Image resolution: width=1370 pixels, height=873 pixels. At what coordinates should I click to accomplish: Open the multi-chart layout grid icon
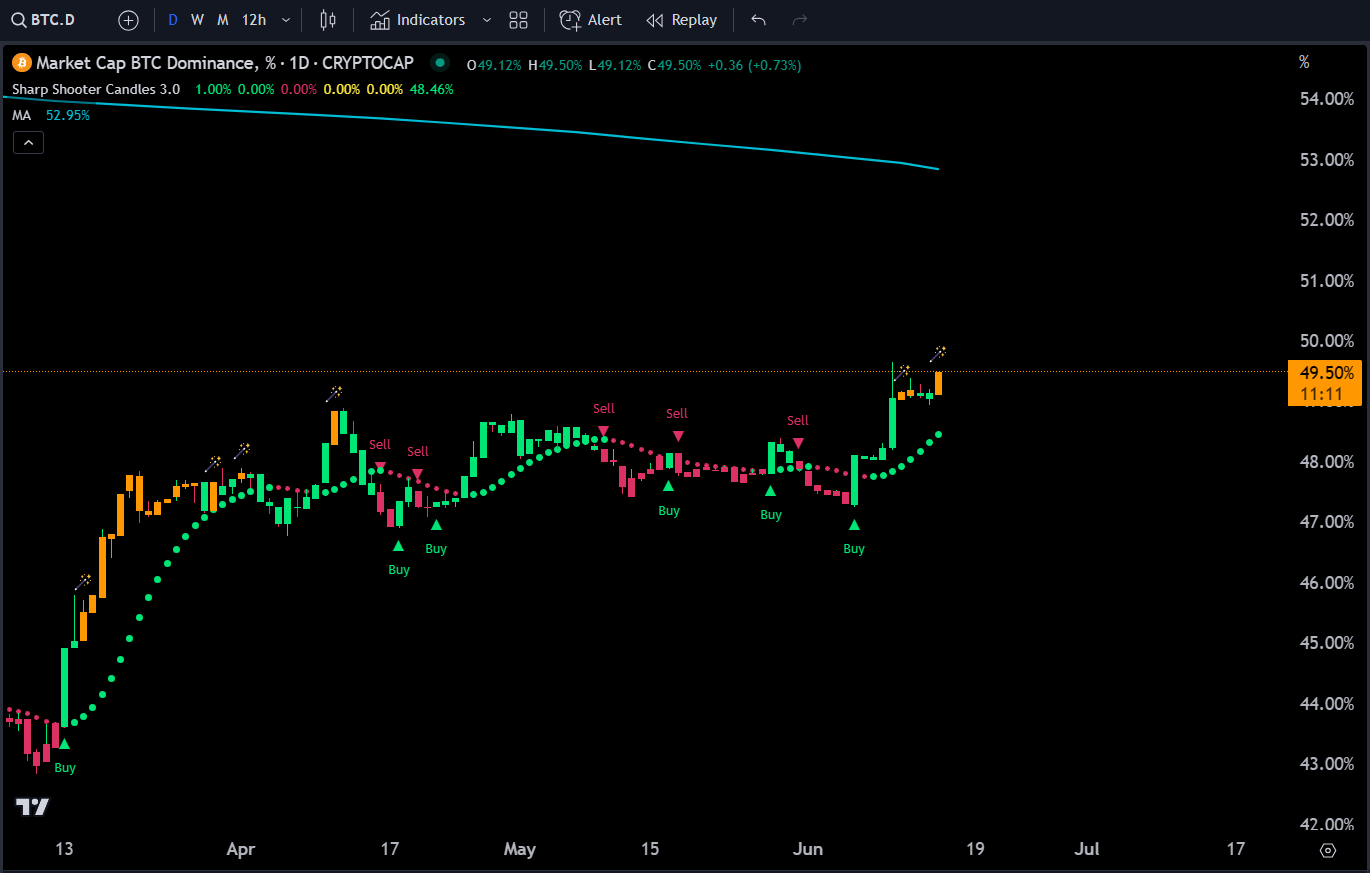518,19
